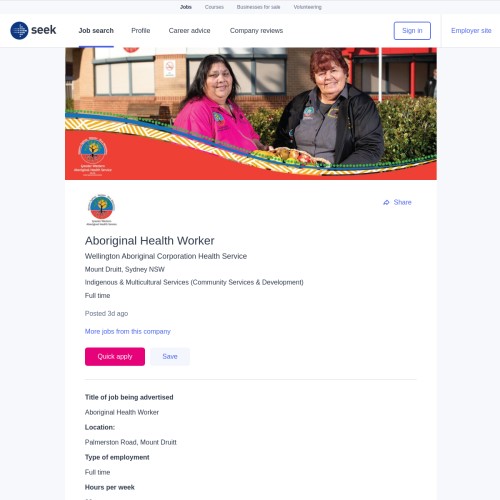Click the Share arrow icon
This screenshot has width=500, height=500.
tap(386, 202)
